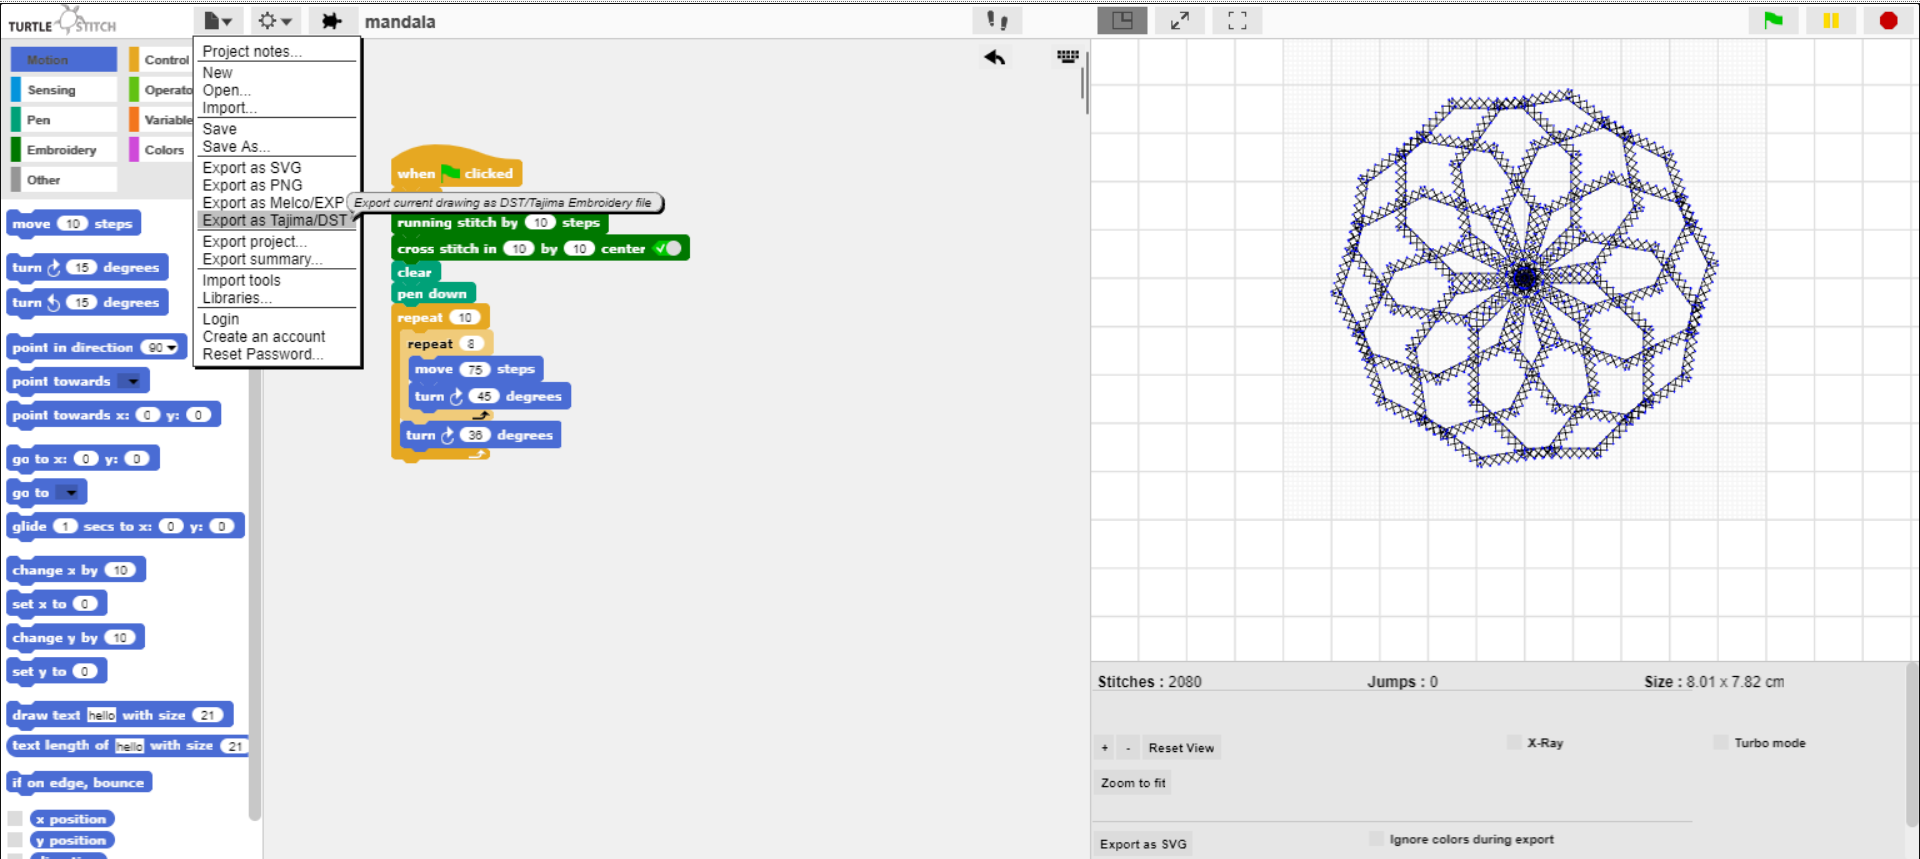Select Colors block category
1920x859 pixels.
[161, 150]
